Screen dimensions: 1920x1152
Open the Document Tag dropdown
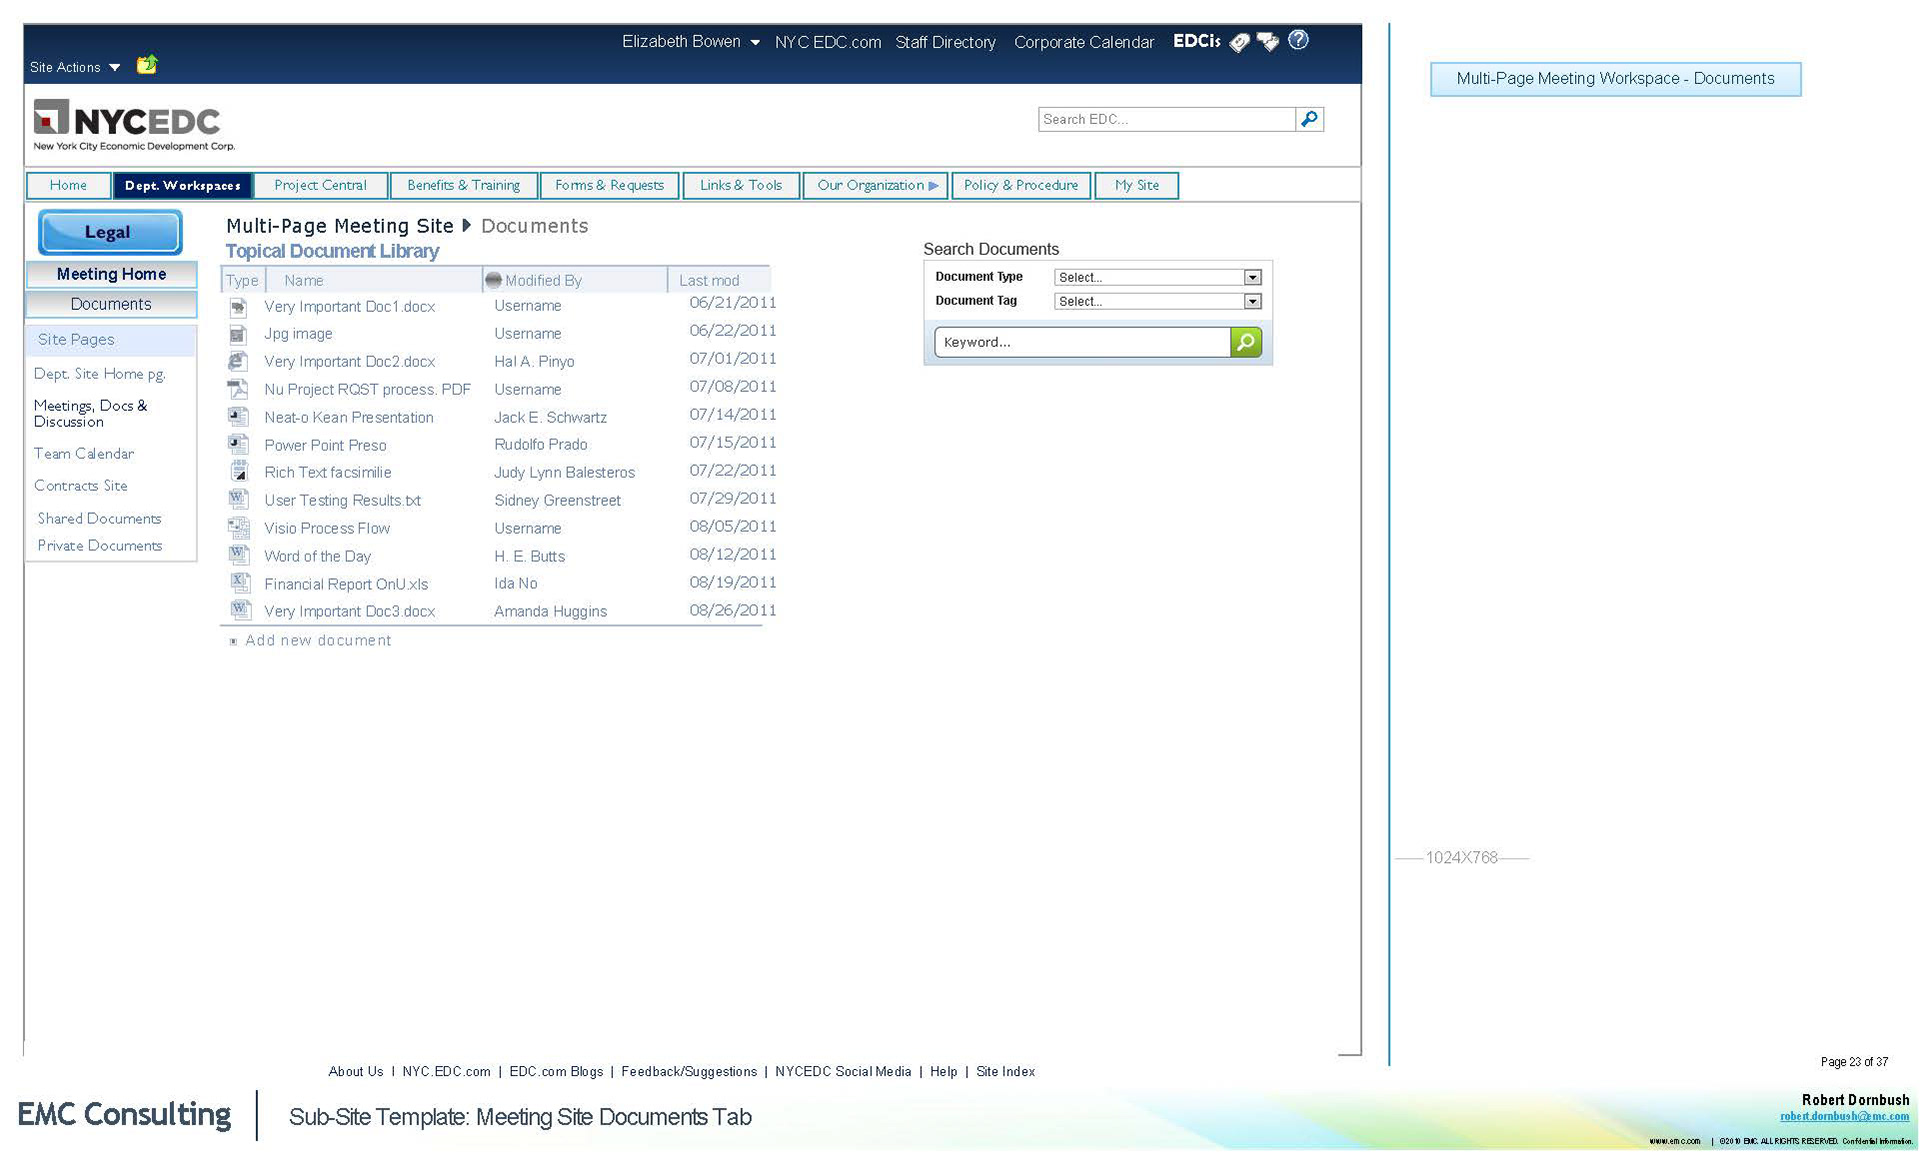[1252, 301]
